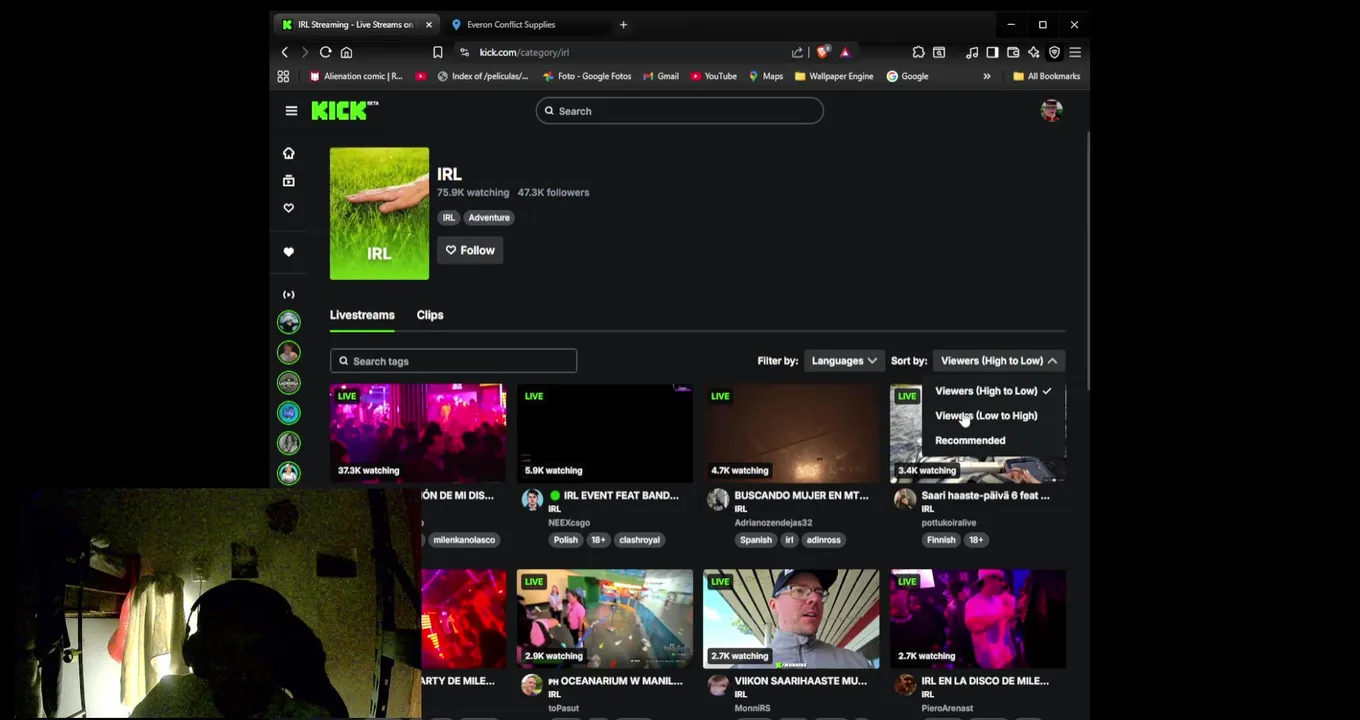This screenshot has height=720, width=1360.
Task: Click the share icon in the address bar
Action: click(797, 52)
